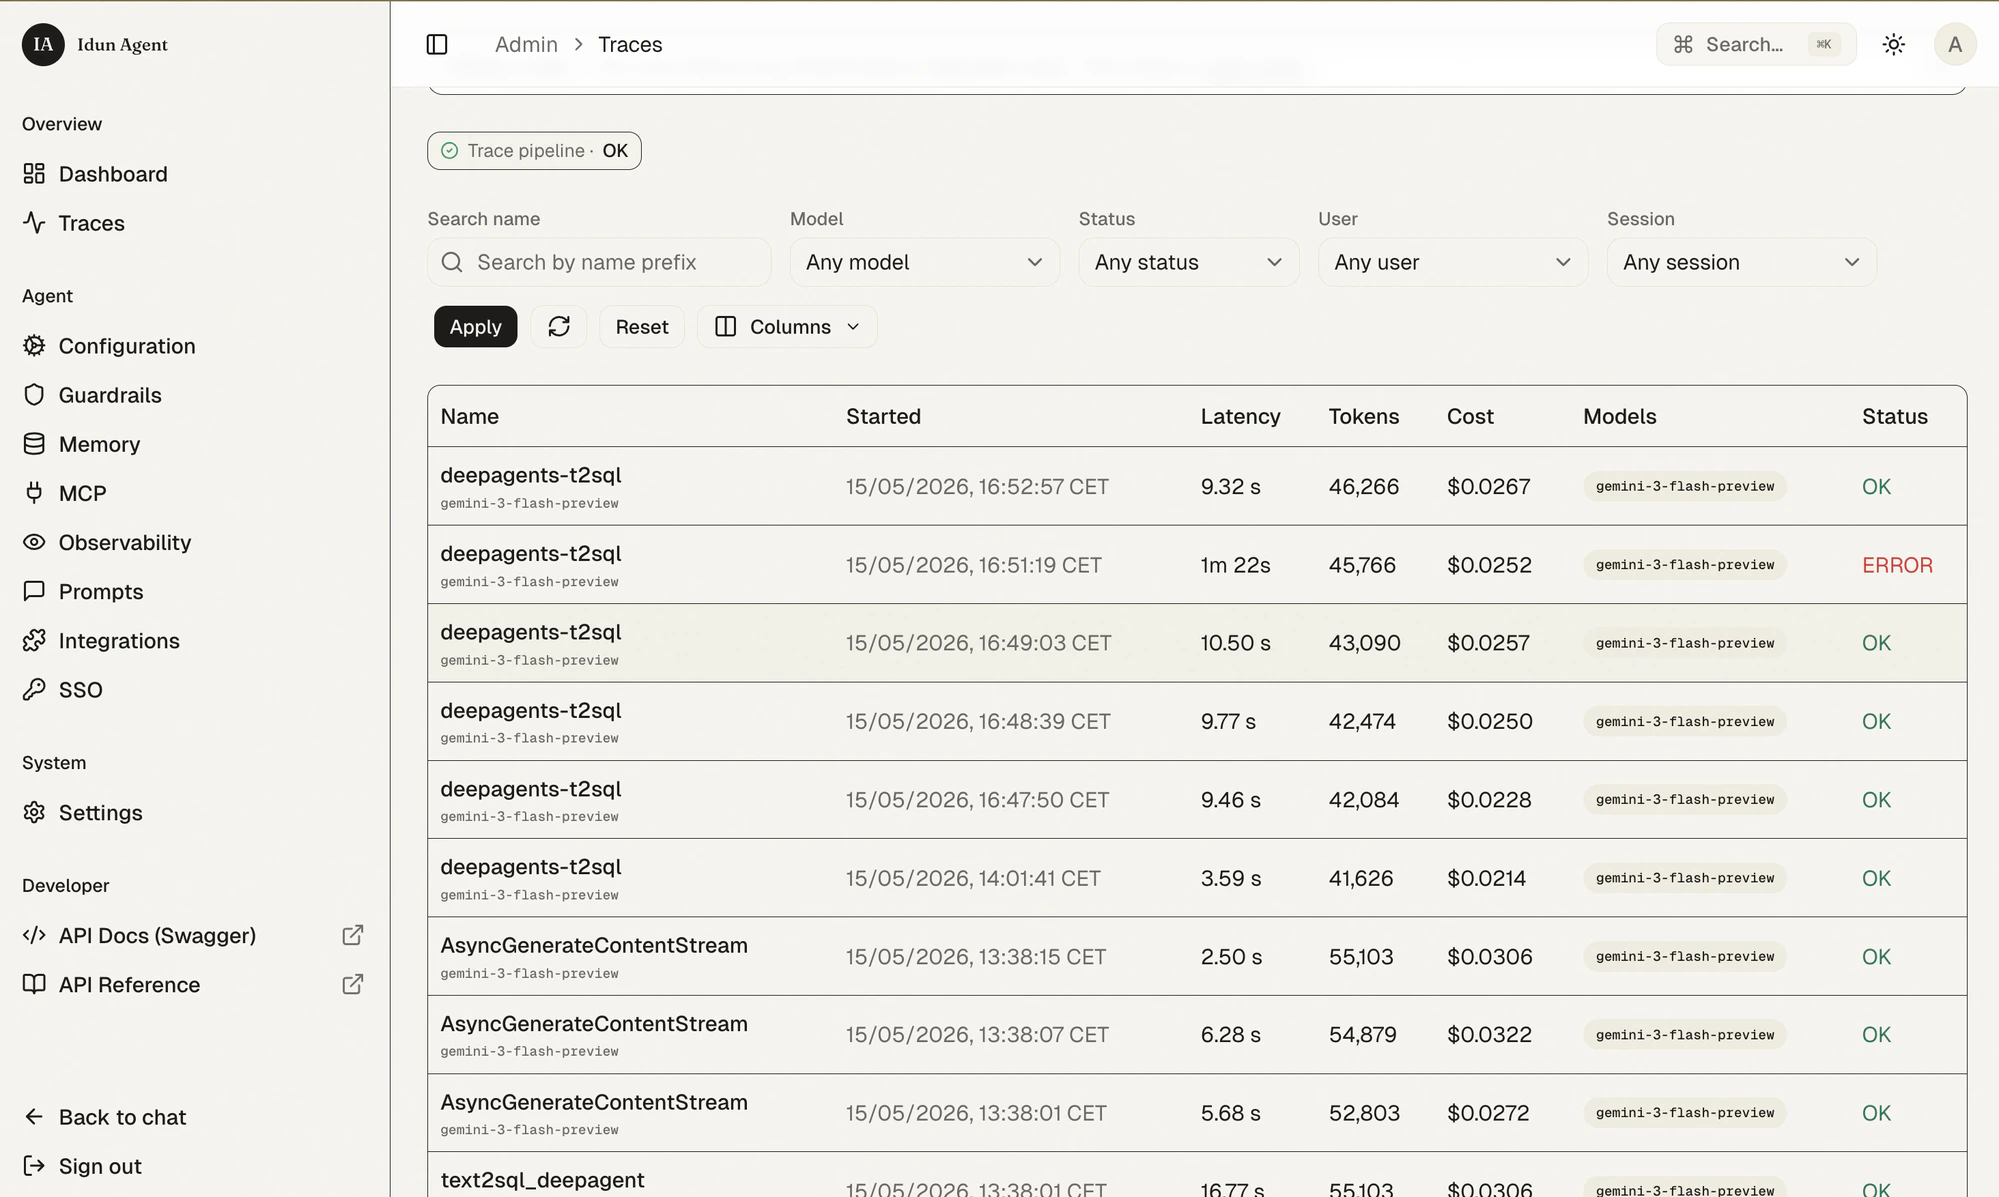Click the Tokens column header
1999x1197 pixels.
pos(1363,416)
